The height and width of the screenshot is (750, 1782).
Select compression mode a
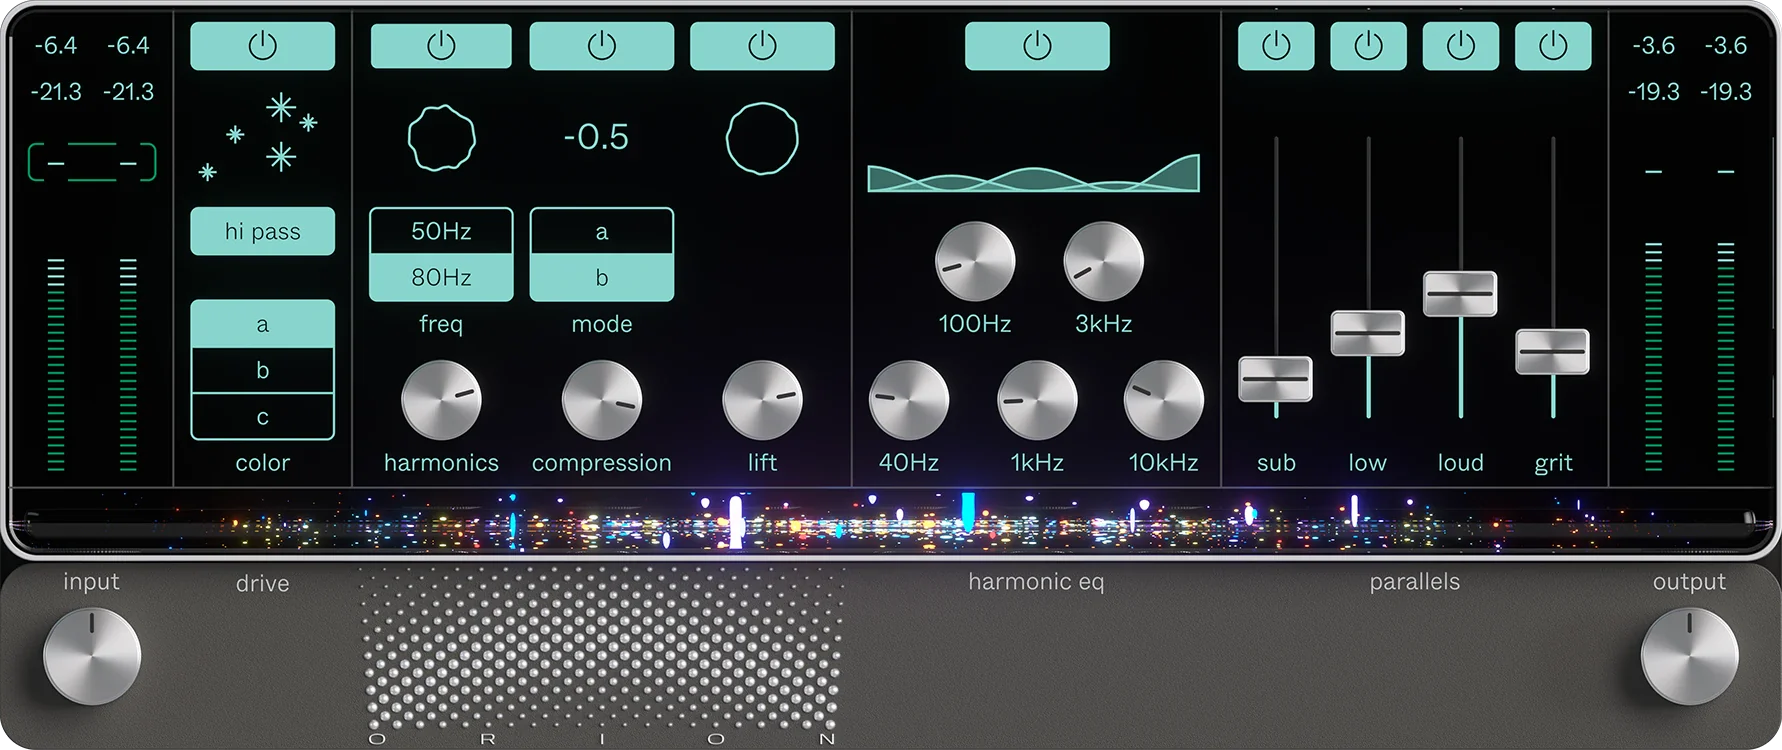click(601, 232)
